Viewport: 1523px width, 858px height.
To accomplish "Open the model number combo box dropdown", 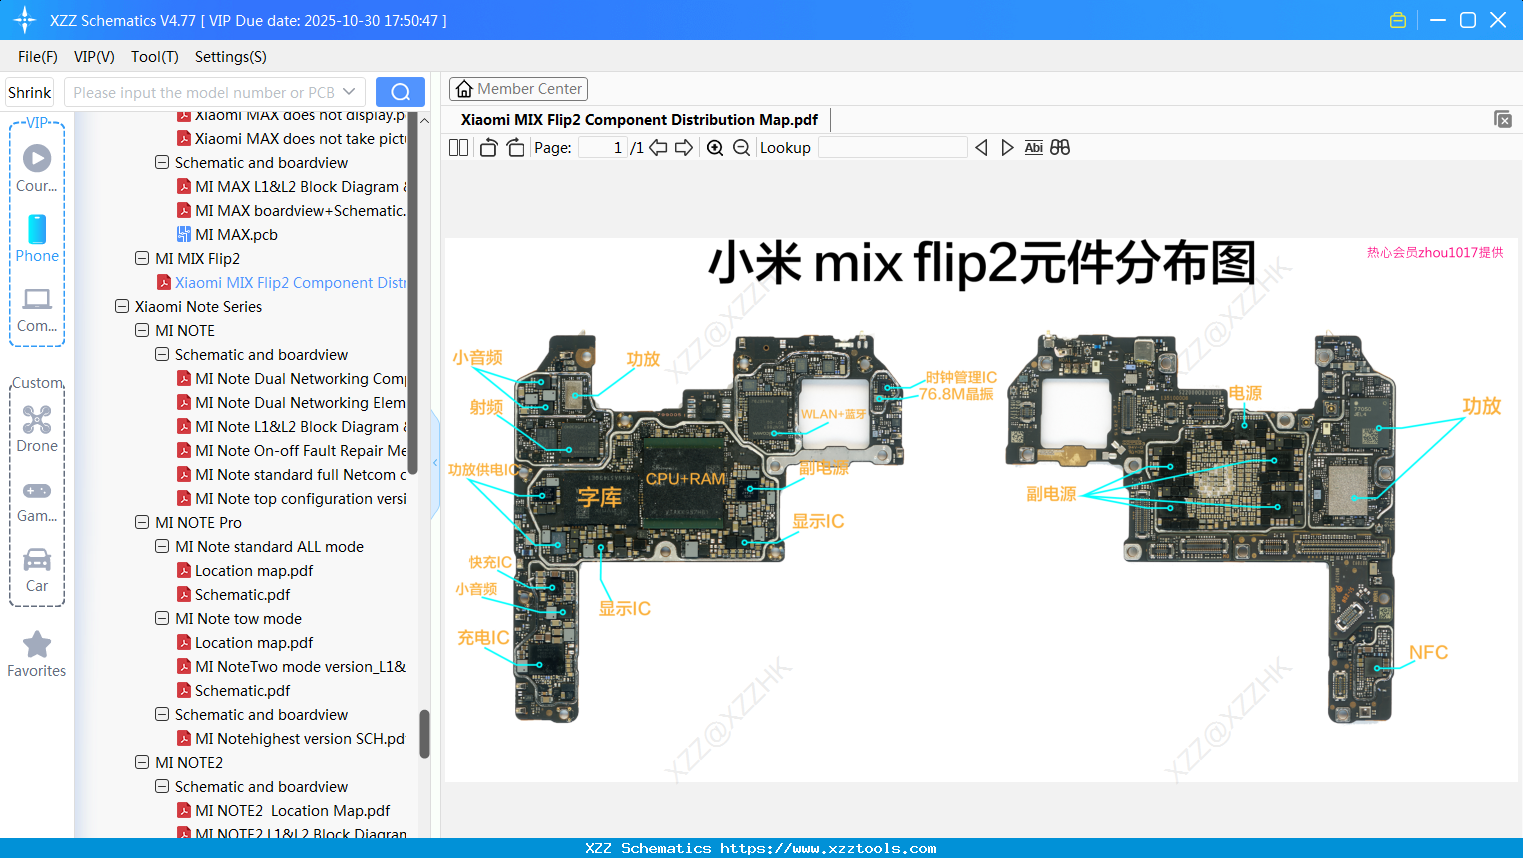I will pos(348,91).
